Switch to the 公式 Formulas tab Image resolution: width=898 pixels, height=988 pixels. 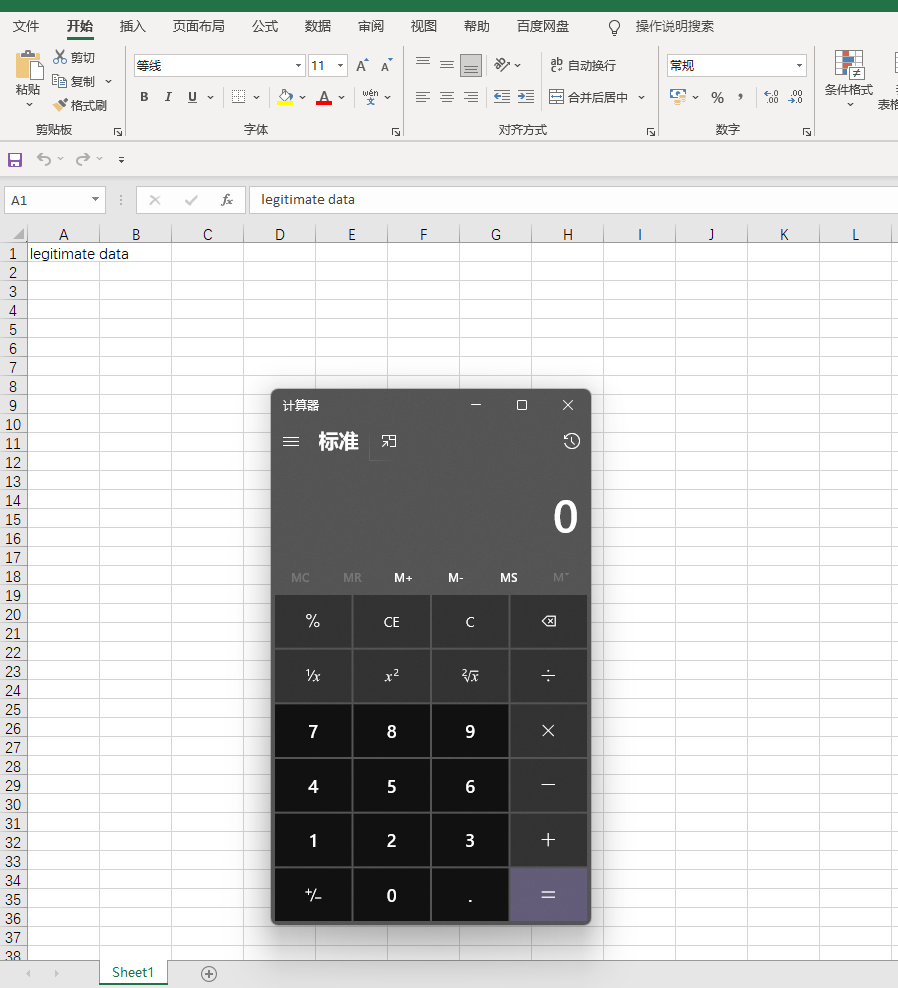(x=265, y=26)
